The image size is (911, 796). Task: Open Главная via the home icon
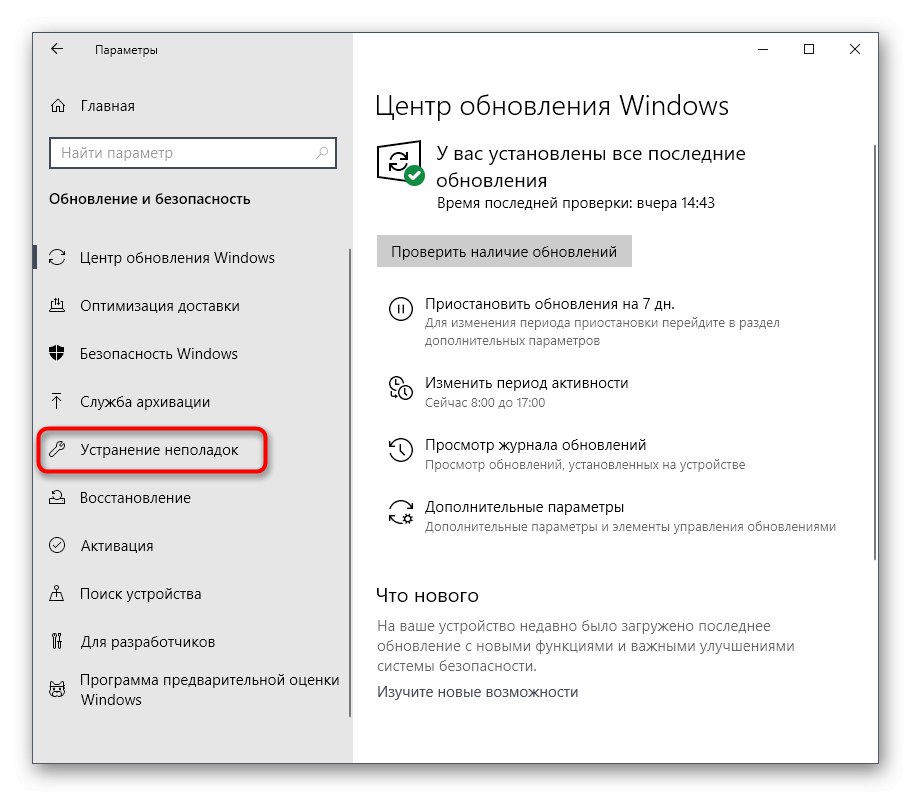click(x=58, y=105)
